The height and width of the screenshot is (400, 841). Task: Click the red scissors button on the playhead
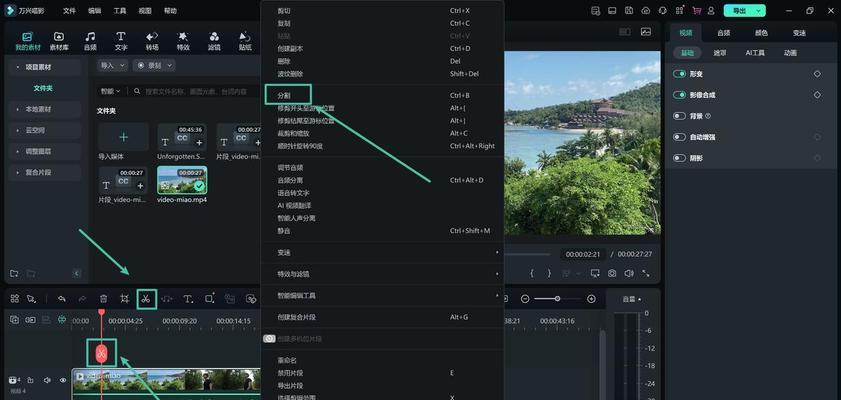tap(101, 353)
